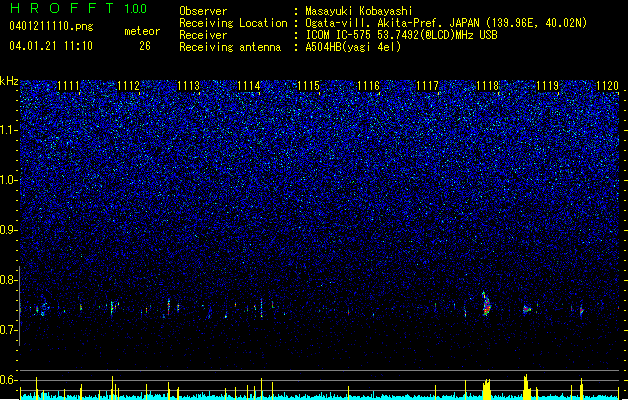Click the 1120 time marker
629x400 pixels.
[x=607, y=86]
